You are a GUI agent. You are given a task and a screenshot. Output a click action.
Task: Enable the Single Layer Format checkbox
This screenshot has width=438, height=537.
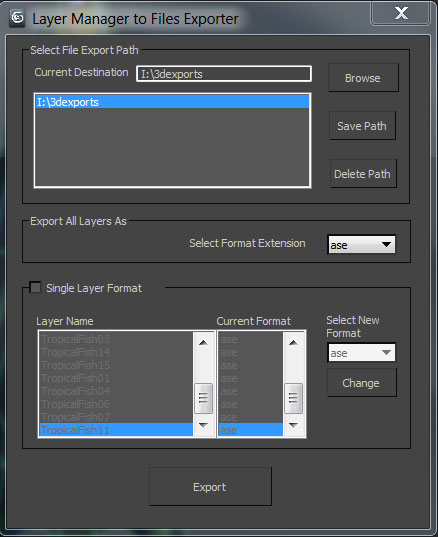pyautogui.click(x=35, y=288)
